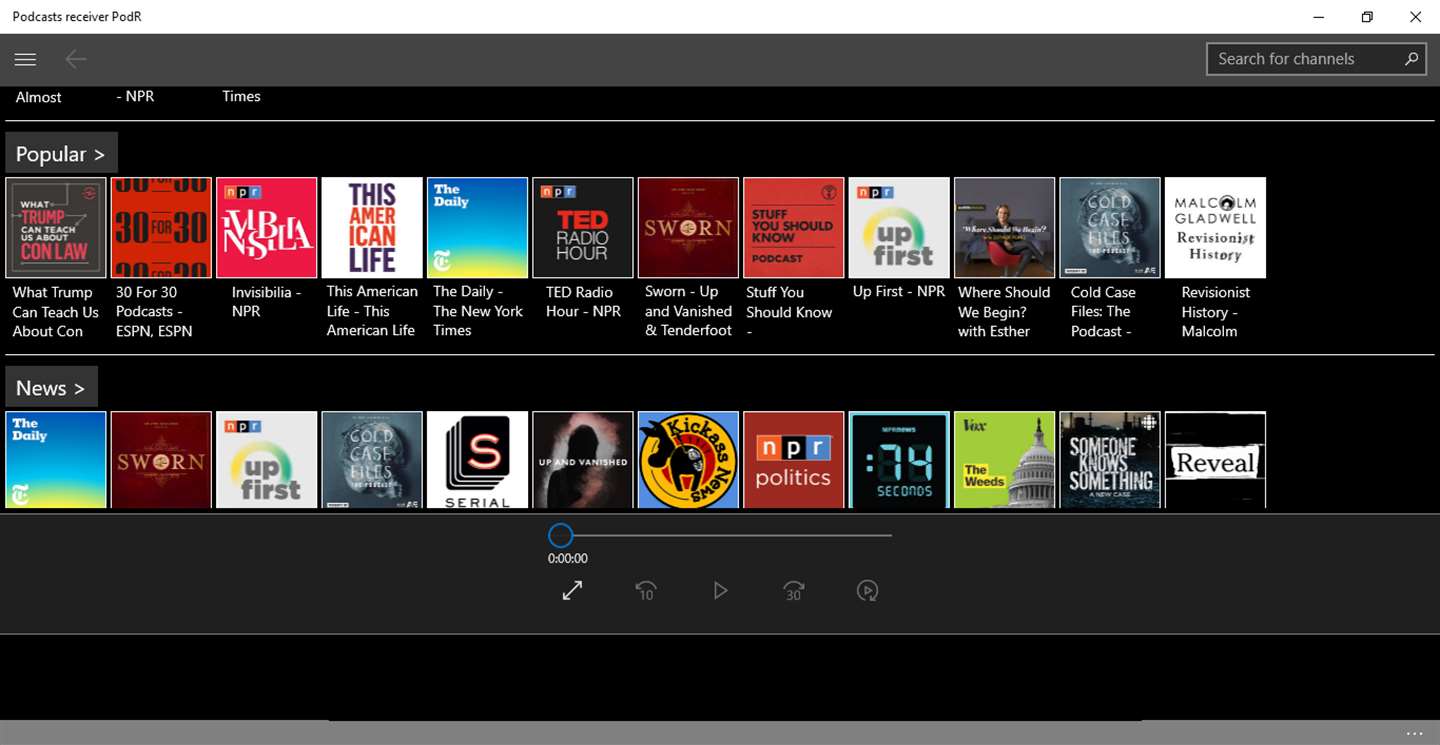Click the 'Up First - NPR' title

point(899,291)
